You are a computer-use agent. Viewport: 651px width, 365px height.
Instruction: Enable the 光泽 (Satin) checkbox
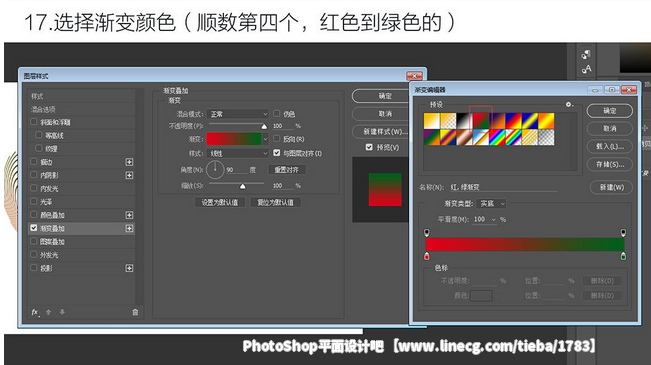(34, 201)
